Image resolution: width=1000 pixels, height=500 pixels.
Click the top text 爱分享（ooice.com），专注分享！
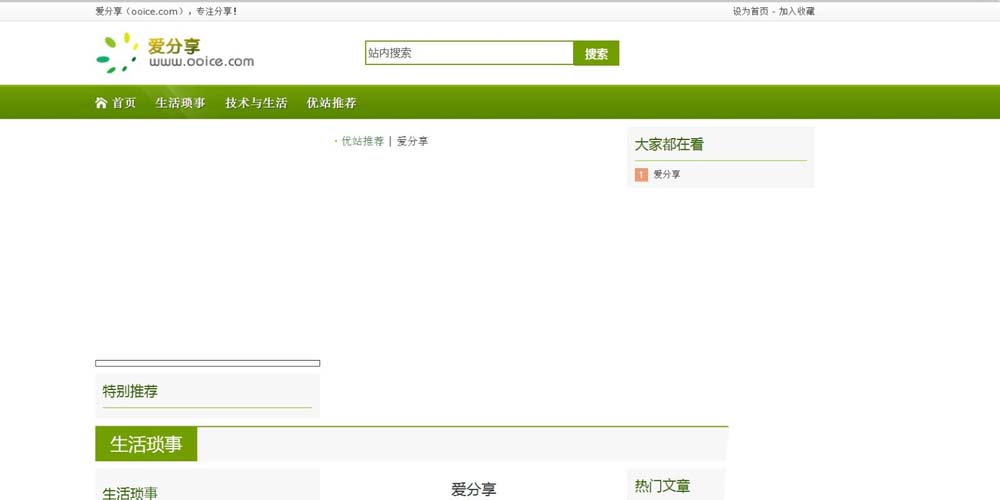166,11
